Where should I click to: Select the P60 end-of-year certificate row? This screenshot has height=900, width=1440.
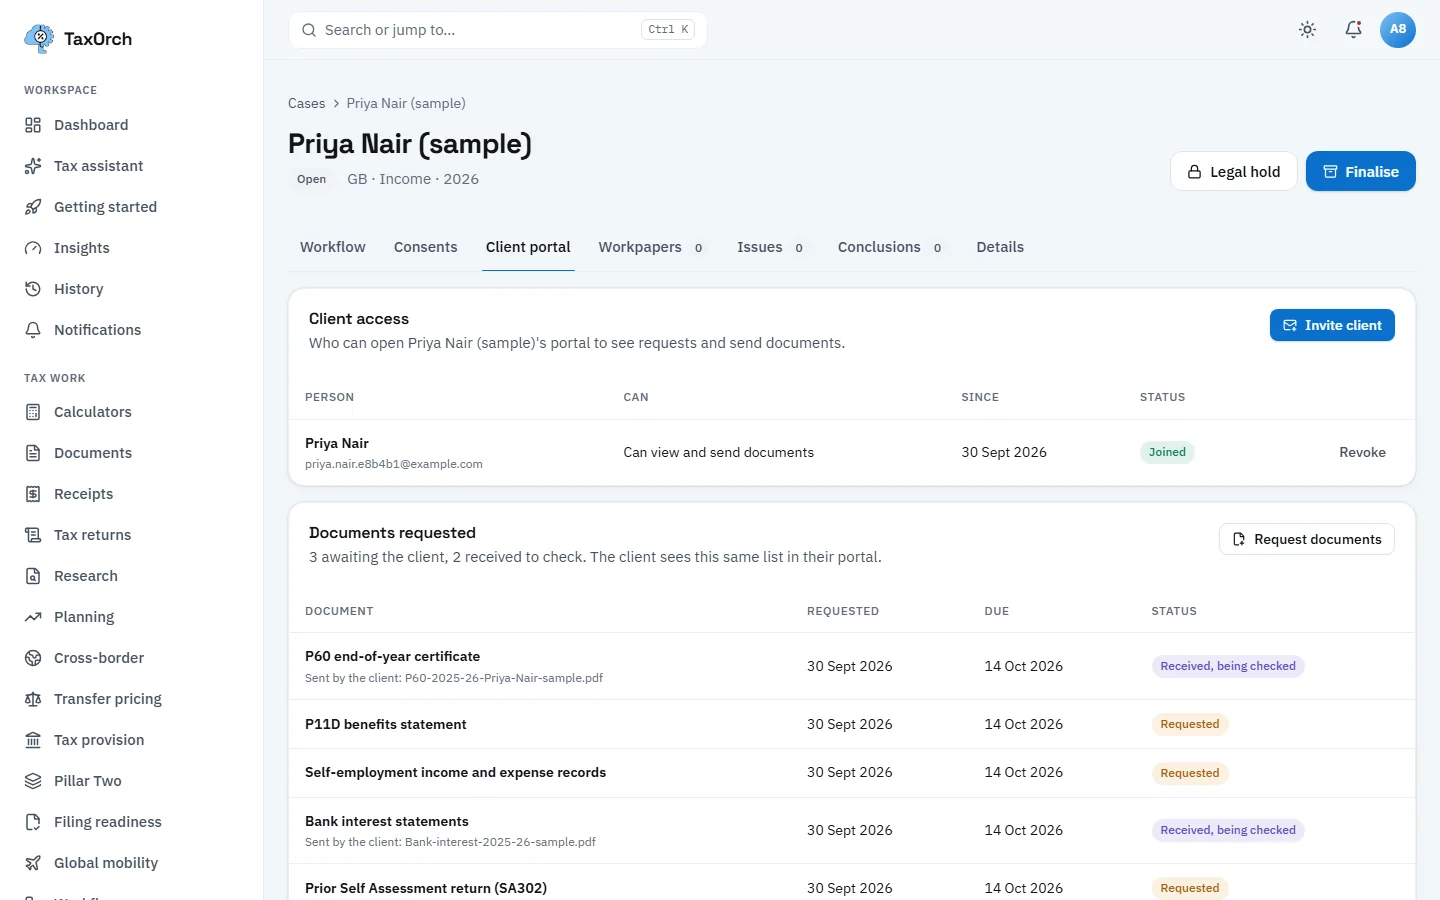pyautogui.click(x=852, y=666)
